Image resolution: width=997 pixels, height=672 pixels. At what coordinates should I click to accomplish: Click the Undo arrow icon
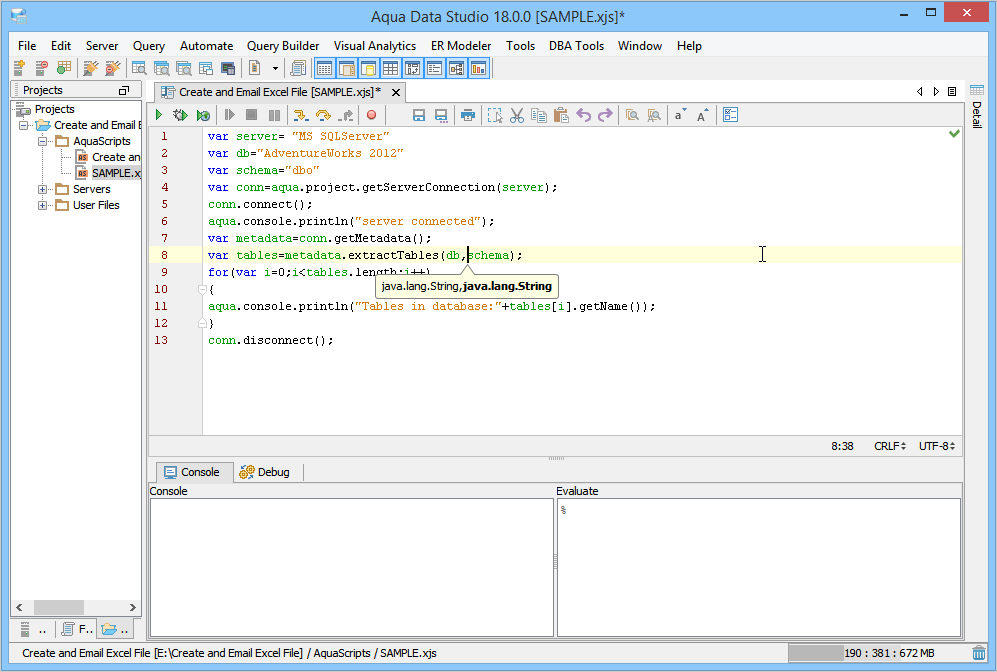tap(584, 116)
